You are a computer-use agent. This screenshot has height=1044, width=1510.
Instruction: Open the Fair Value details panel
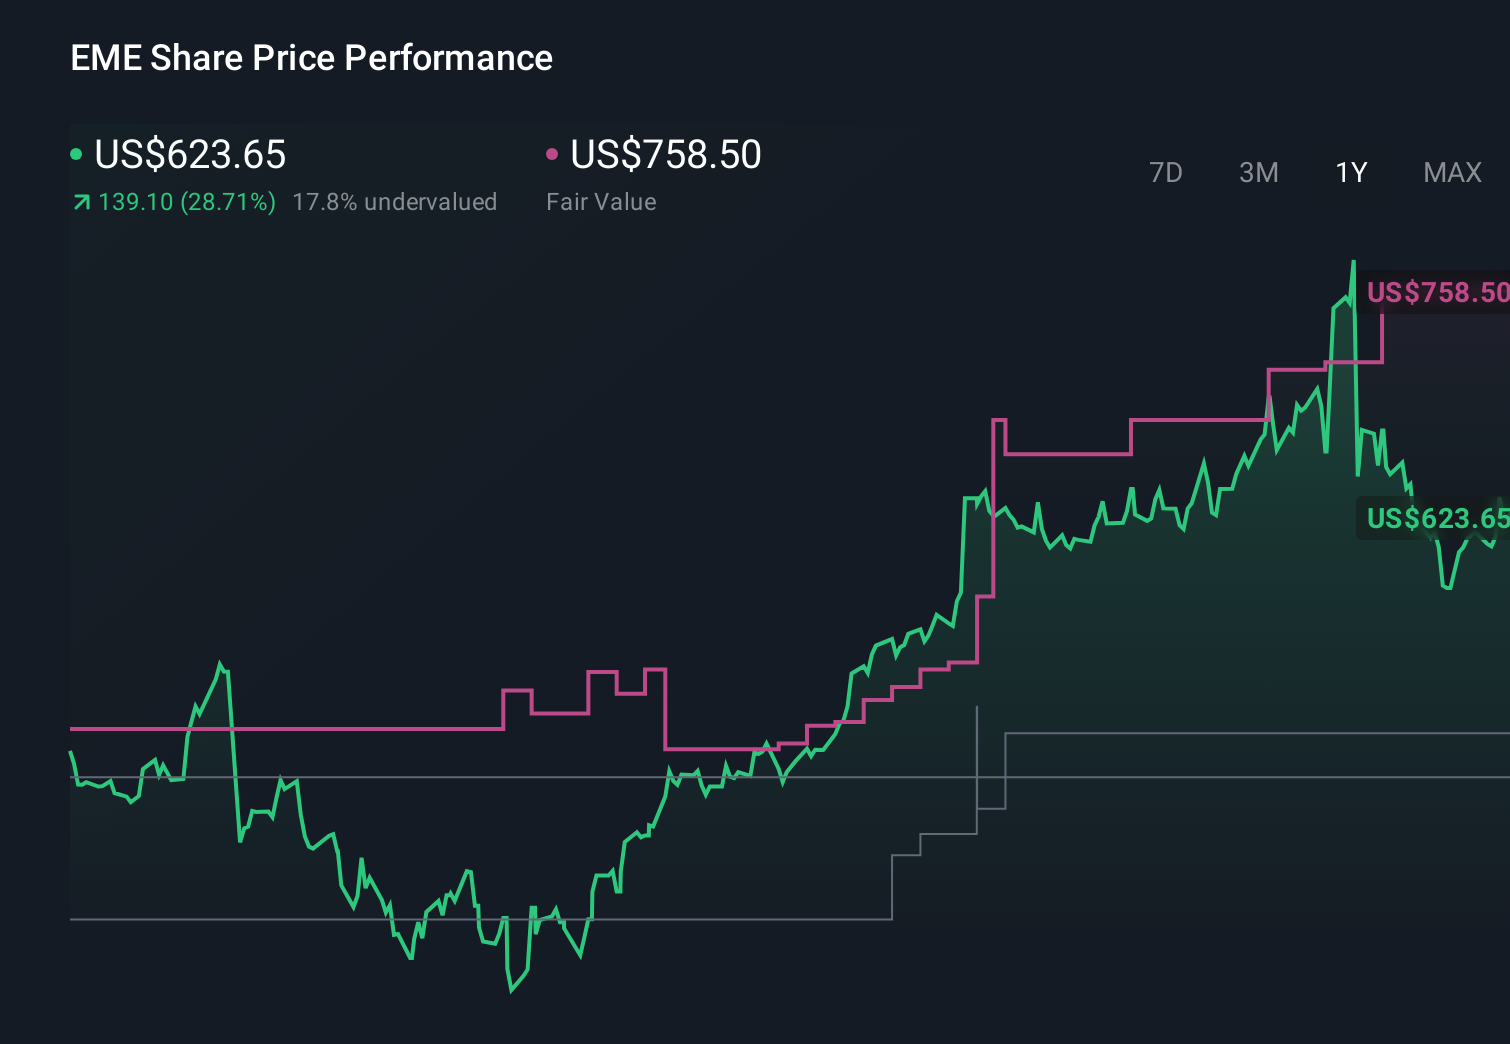click(601, 201)
